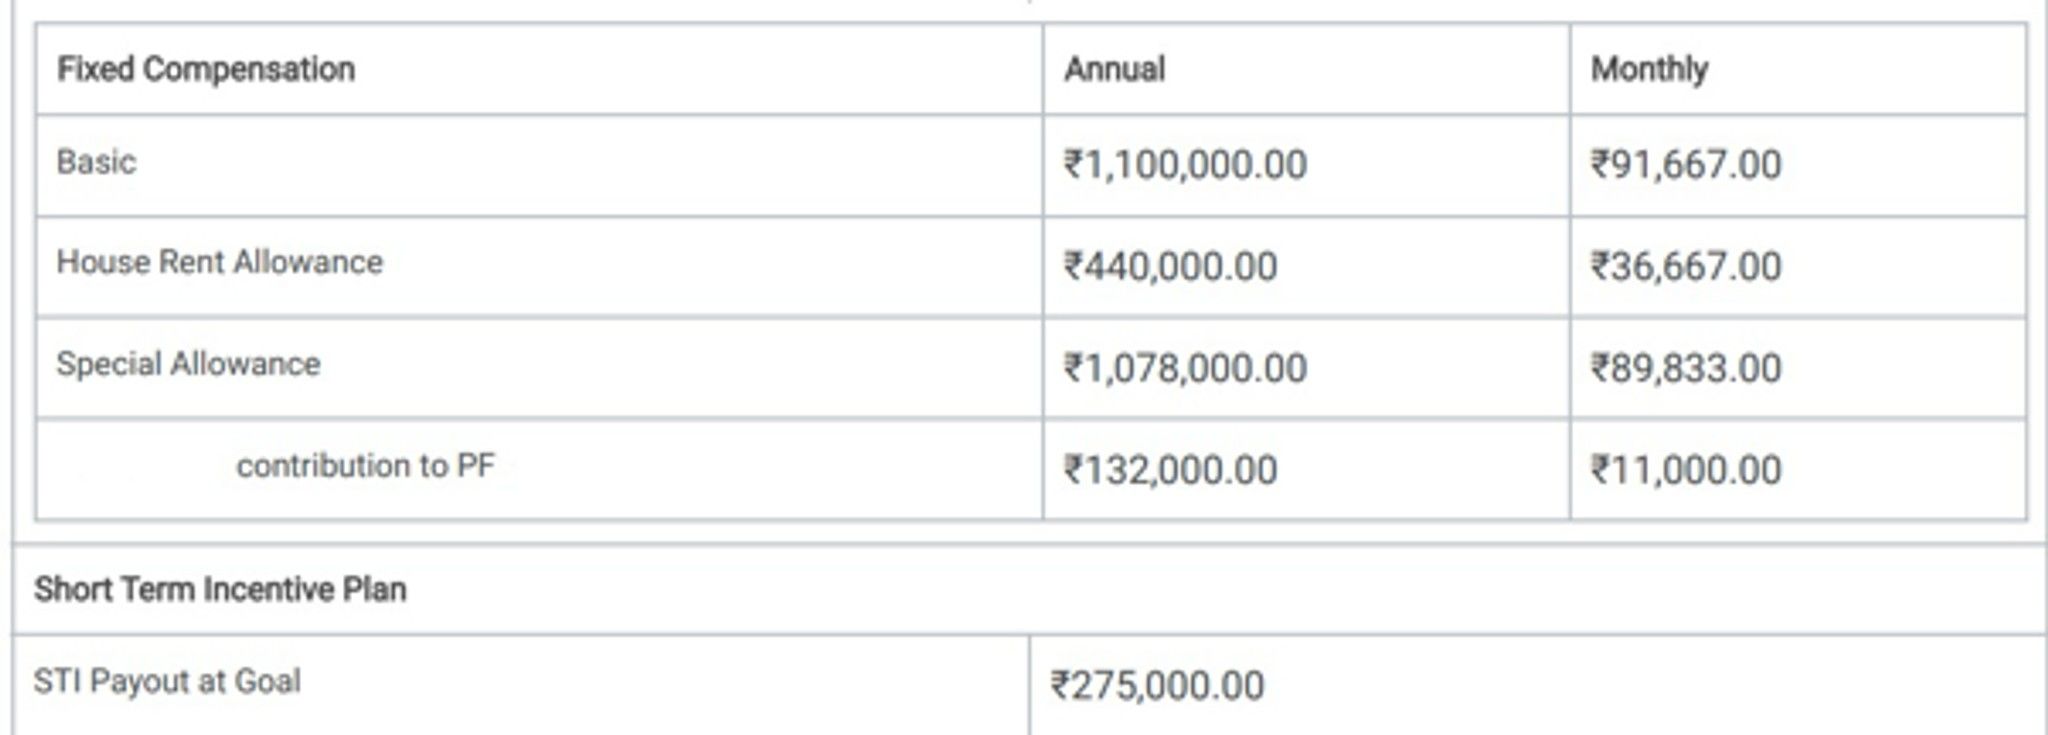Image resolution: width=2048 pixels, height=735 pixels.
Task: Click PF monthly amount ₹11,000.00
Action: 1686,470
